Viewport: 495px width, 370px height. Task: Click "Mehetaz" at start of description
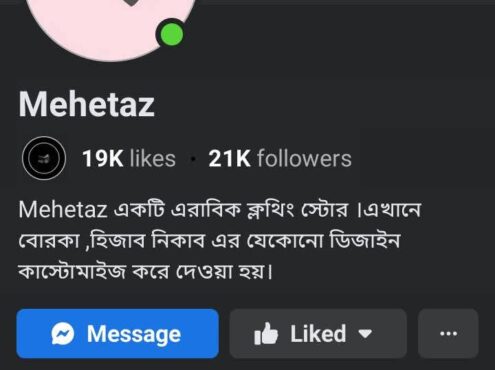[63, 210]
